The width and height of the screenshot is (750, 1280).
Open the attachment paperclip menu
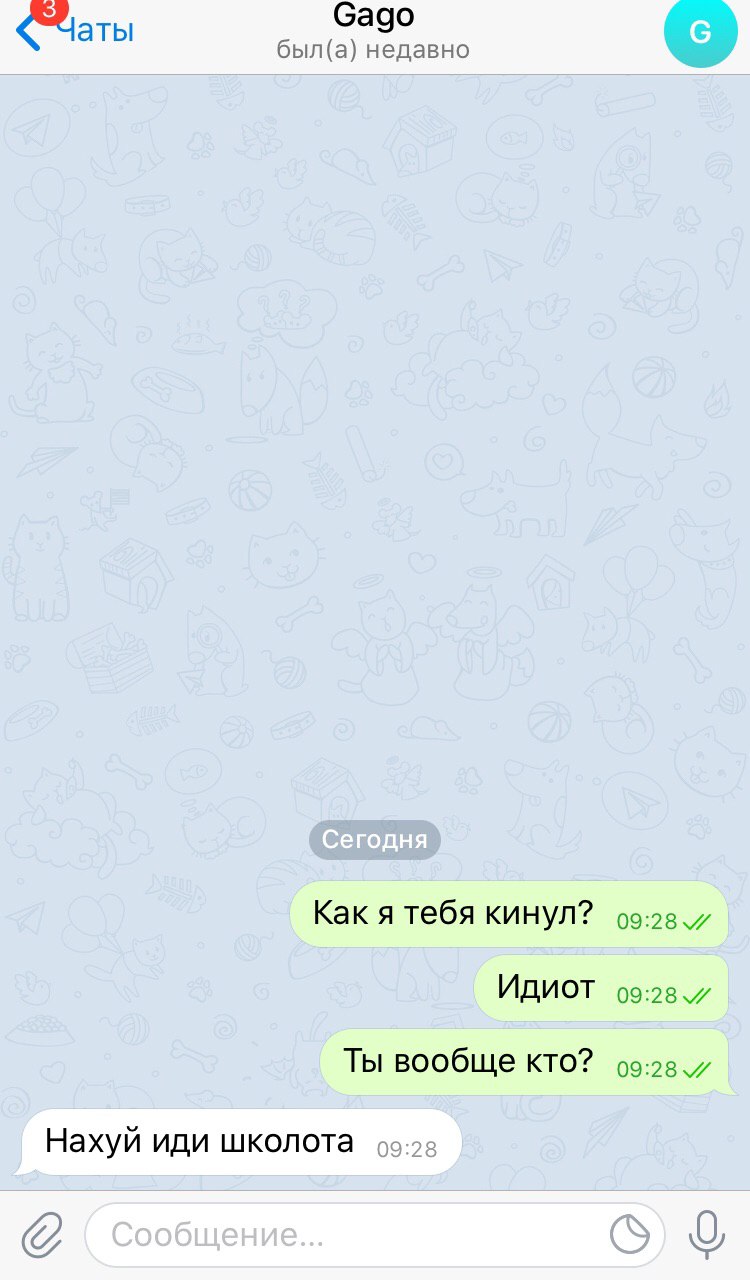[42, 1235]
